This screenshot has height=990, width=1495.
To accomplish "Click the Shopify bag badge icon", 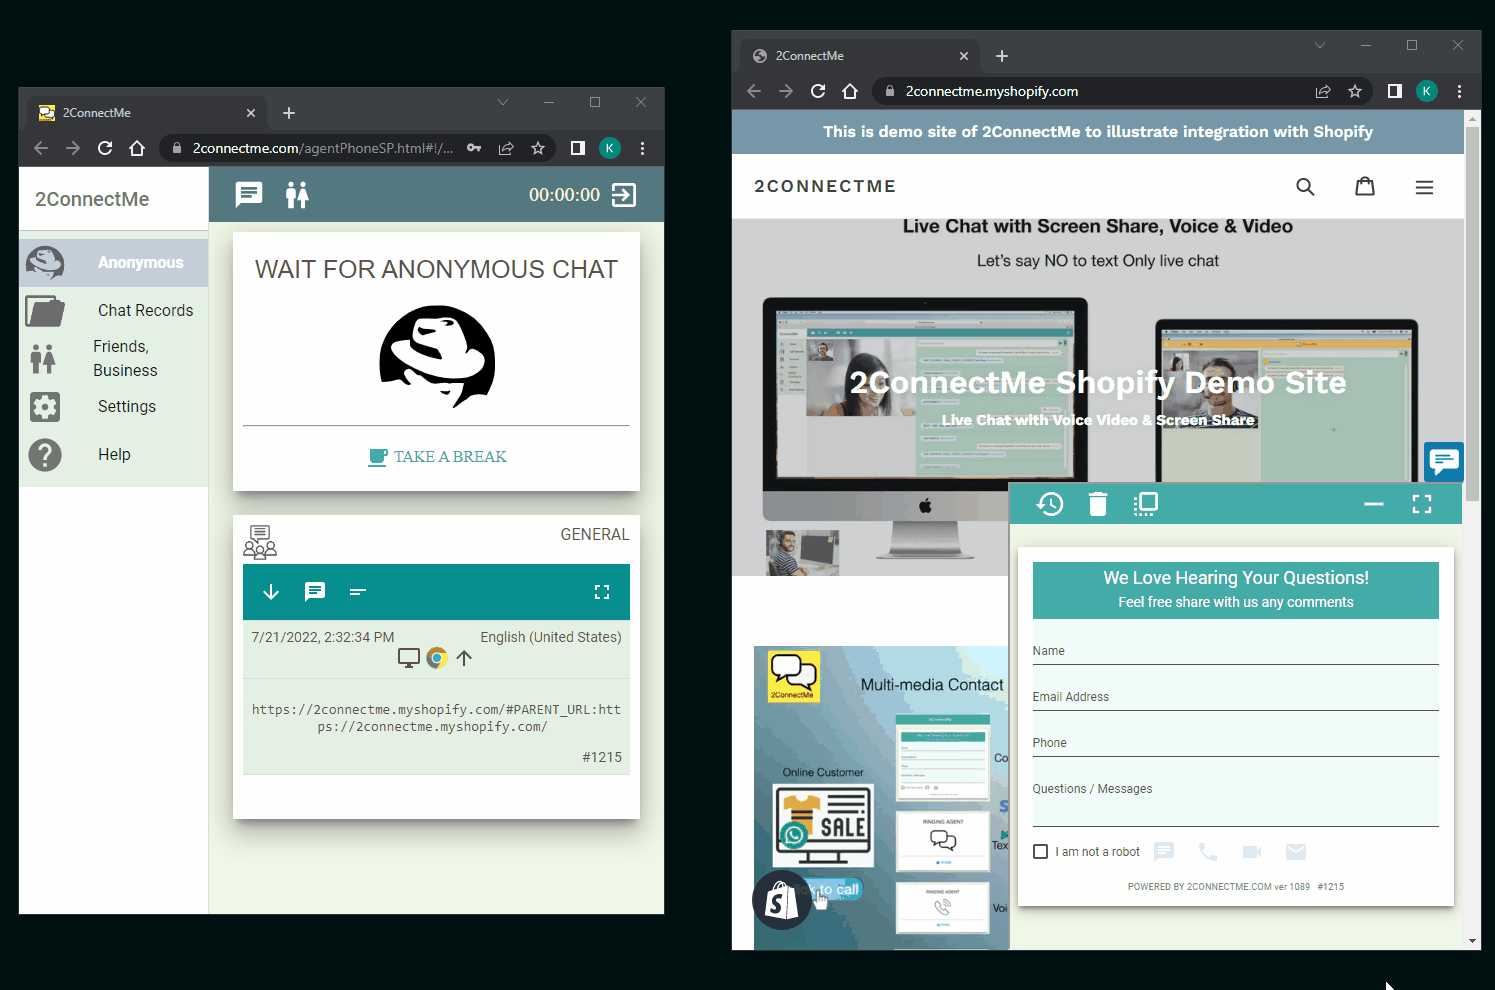I will tap(782, 900).
